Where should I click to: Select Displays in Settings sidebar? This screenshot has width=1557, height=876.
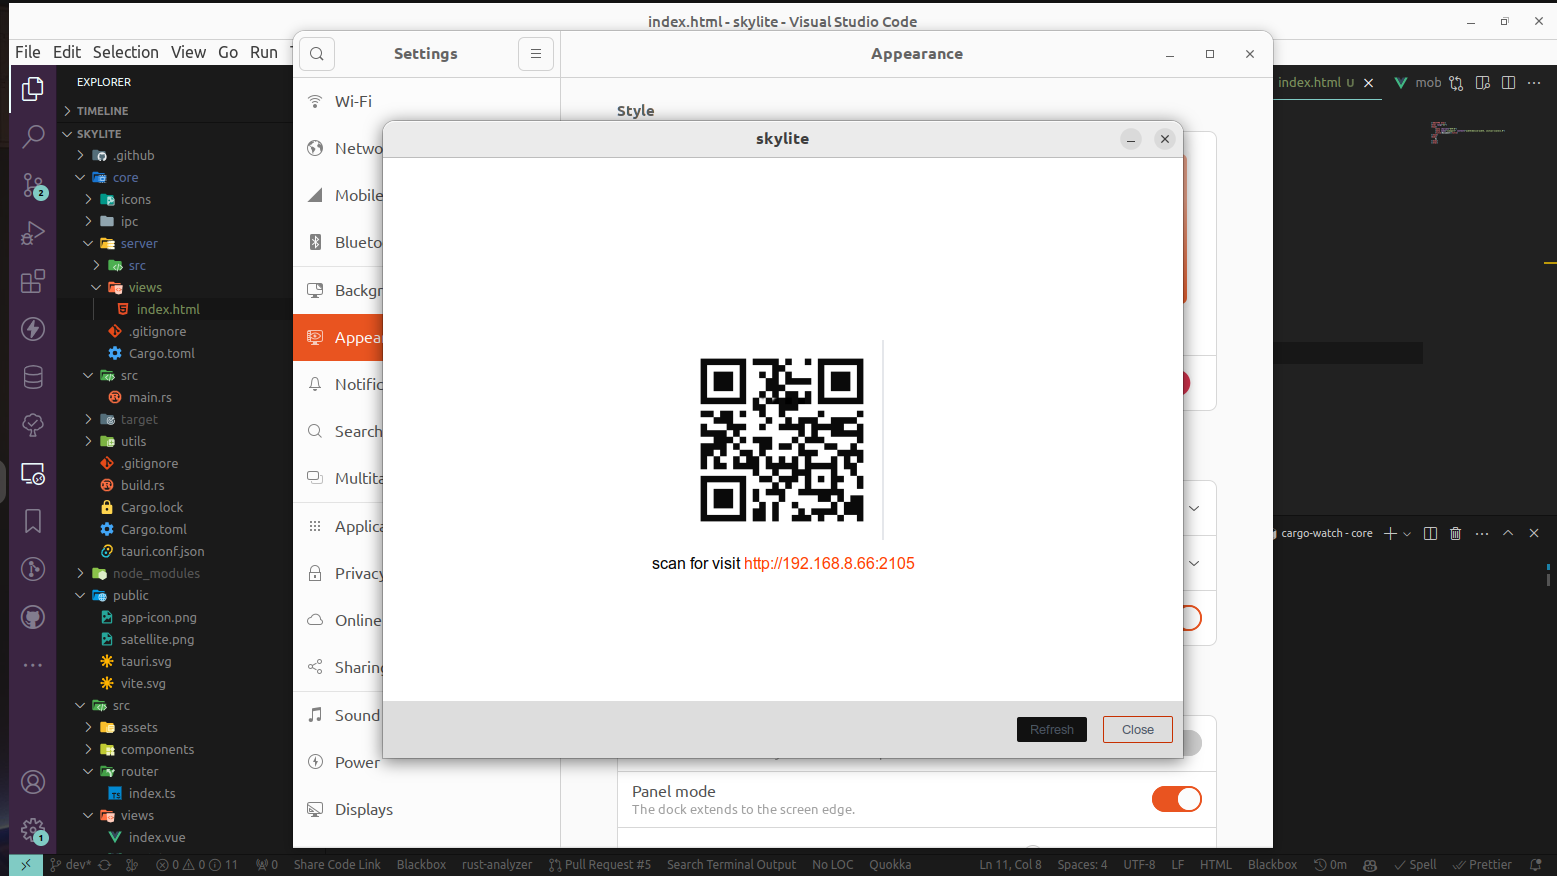coord(427,810)
